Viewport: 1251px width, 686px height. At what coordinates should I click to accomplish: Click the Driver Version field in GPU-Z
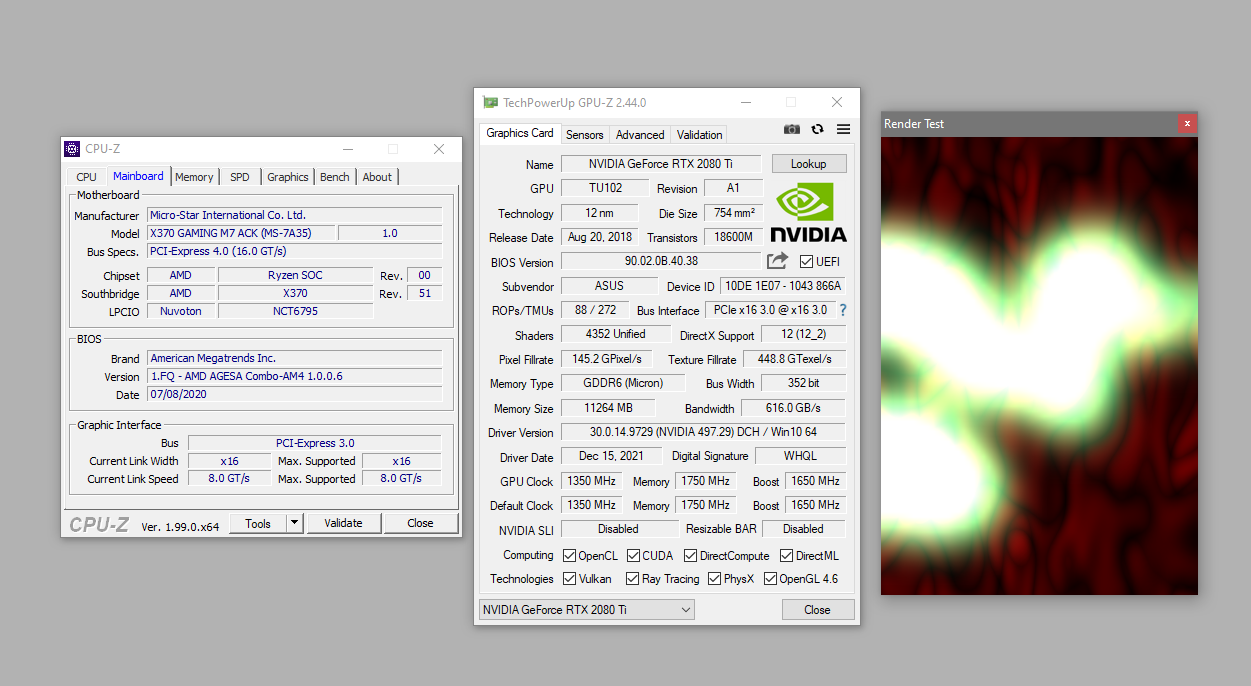click(703, 432)
